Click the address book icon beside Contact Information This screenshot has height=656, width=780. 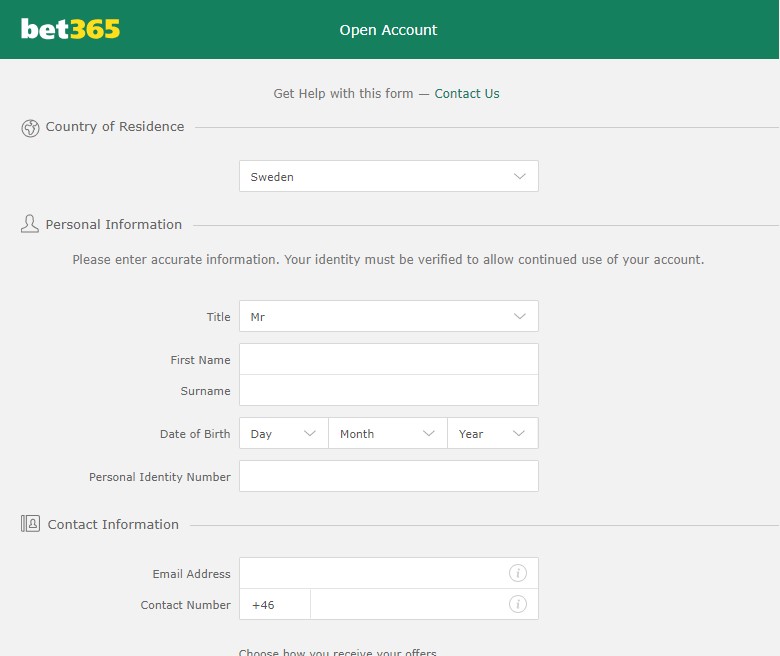click(x=30, y=523)
